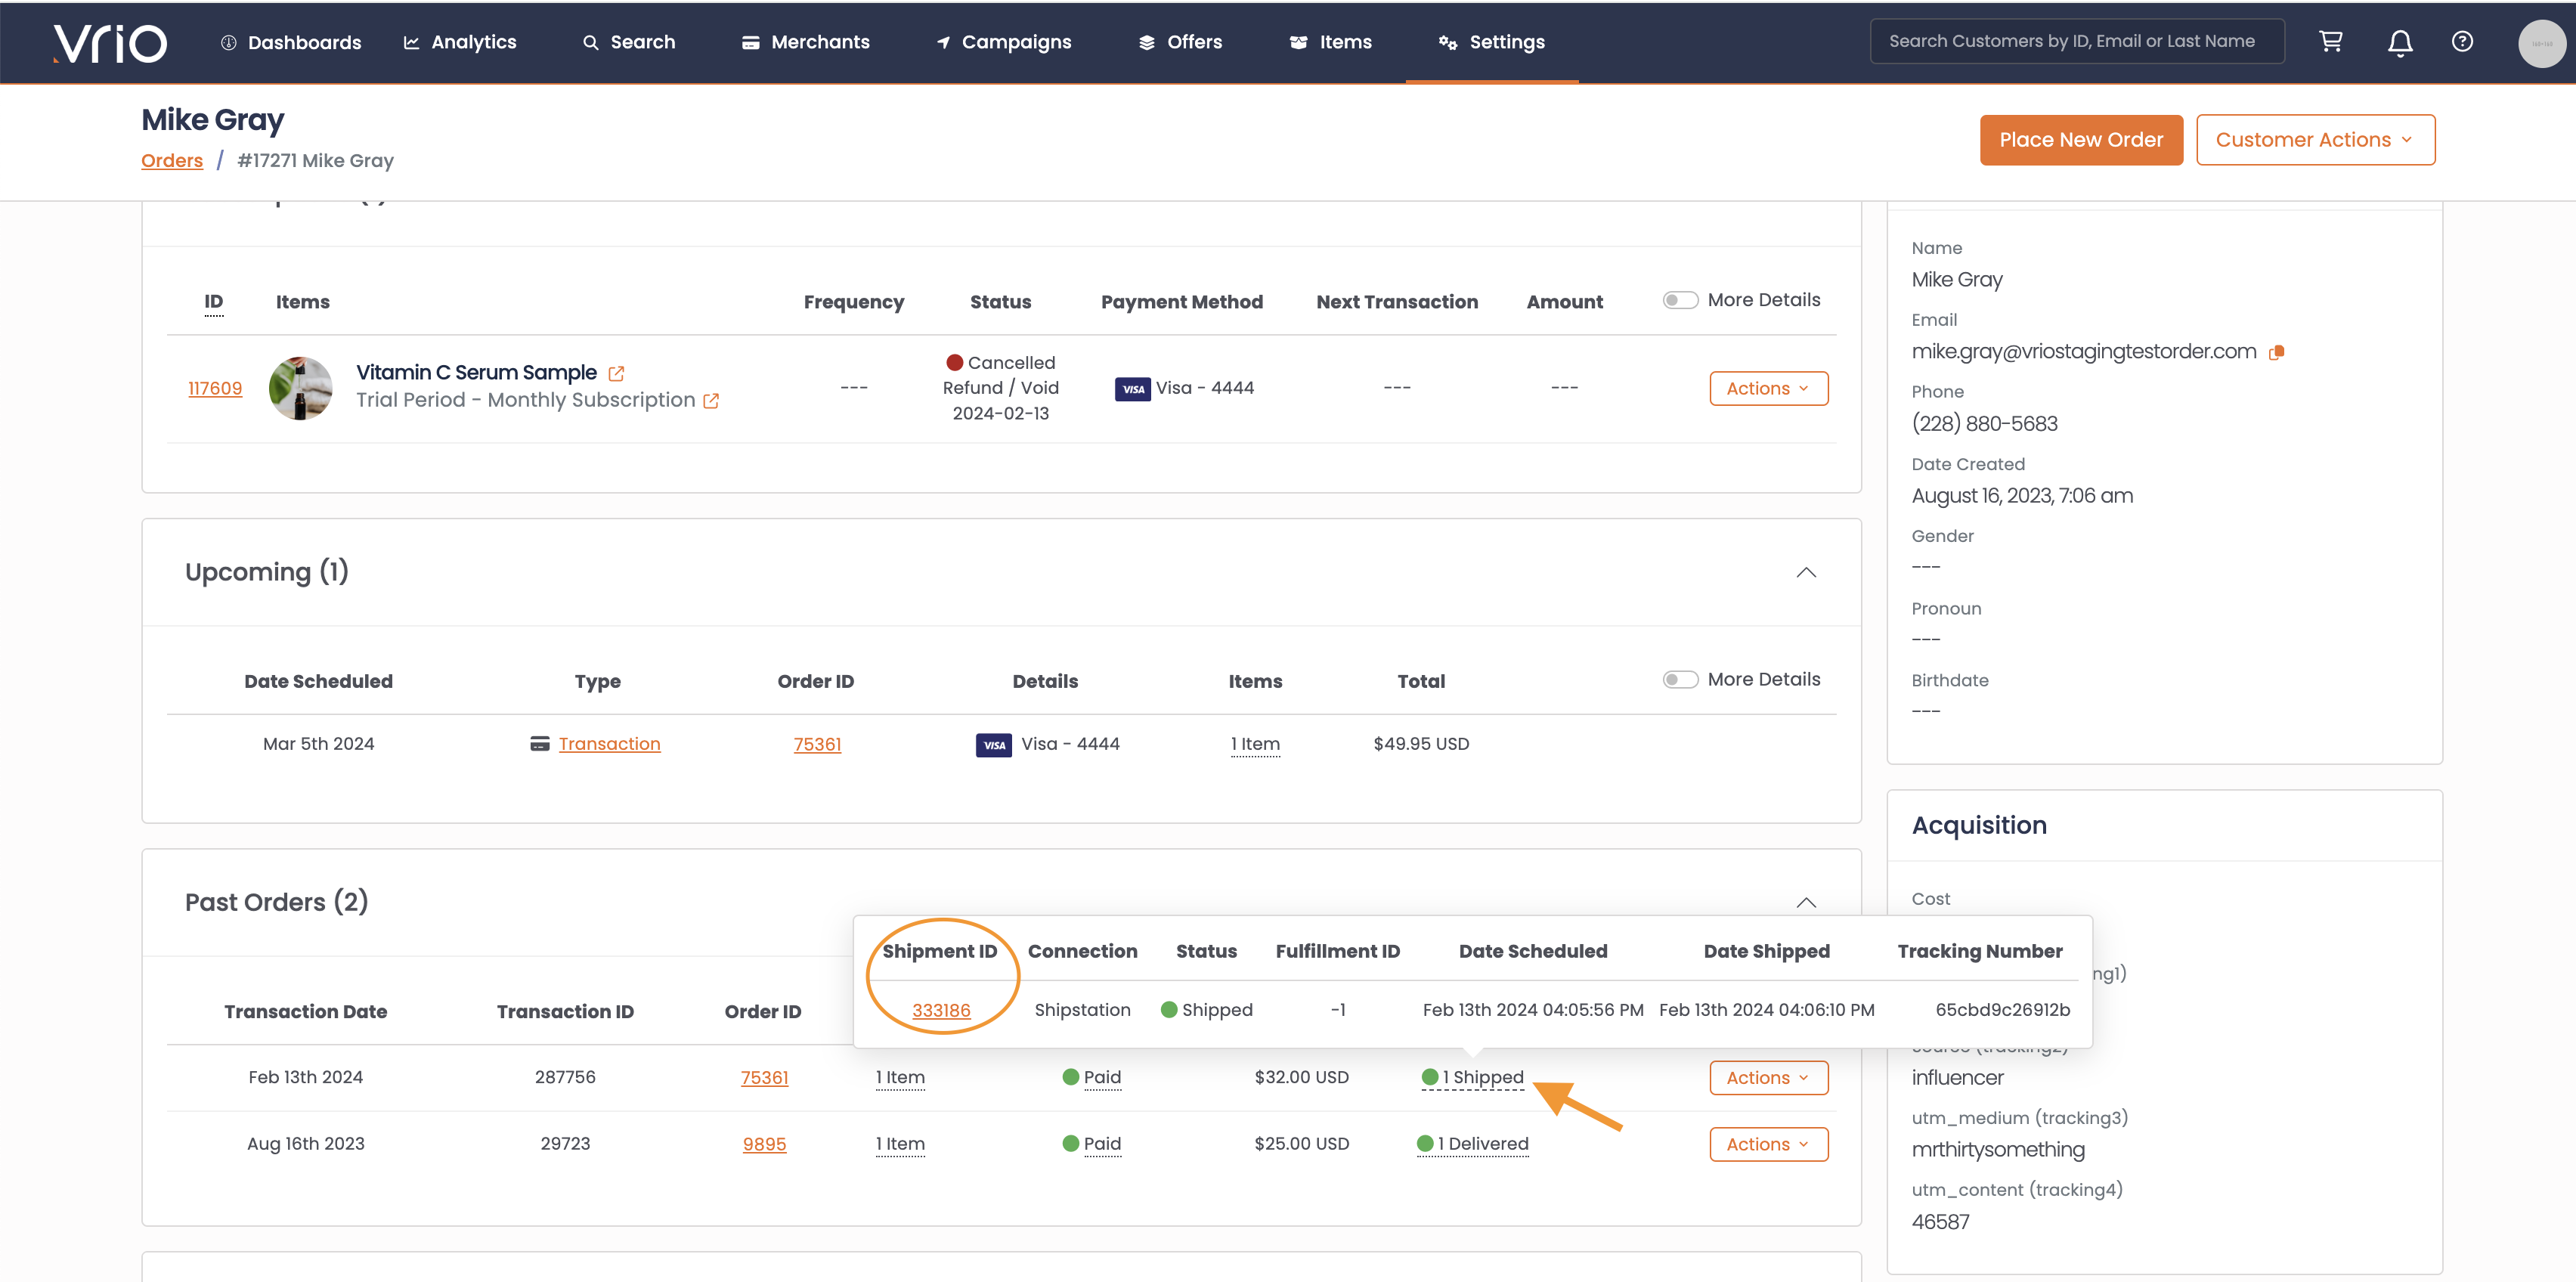Toggle More Details in subscriptions table

pyautogui.click(x=1680, y=300)
